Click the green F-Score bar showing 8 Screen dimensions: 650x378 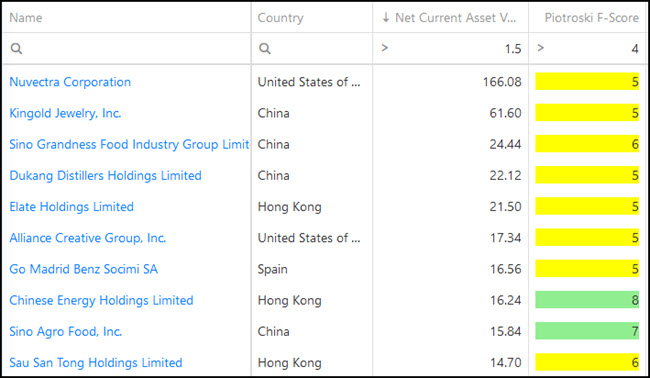[587, 300]
